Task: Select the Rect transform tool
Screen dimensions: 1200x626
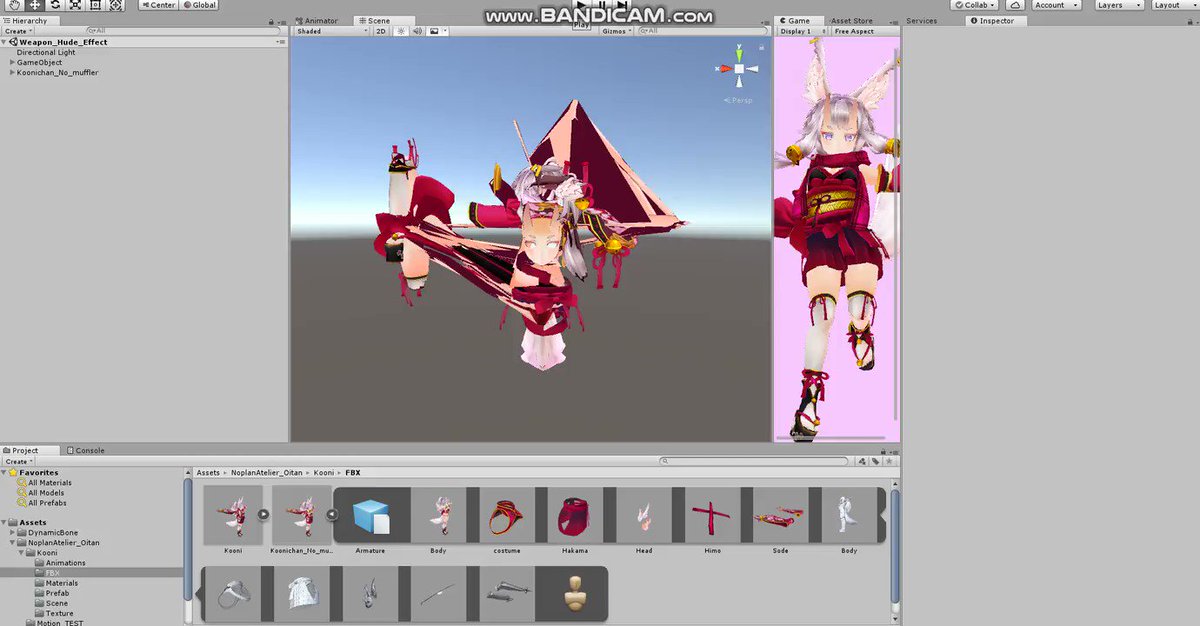Action: click(96, 5)
